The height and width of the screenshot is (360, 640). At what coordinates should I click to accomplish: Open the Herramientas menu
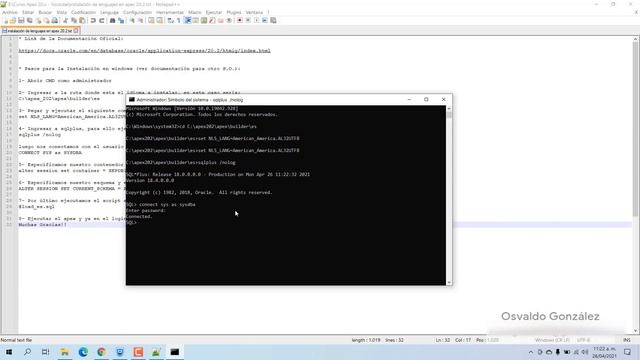pos(170,12)
